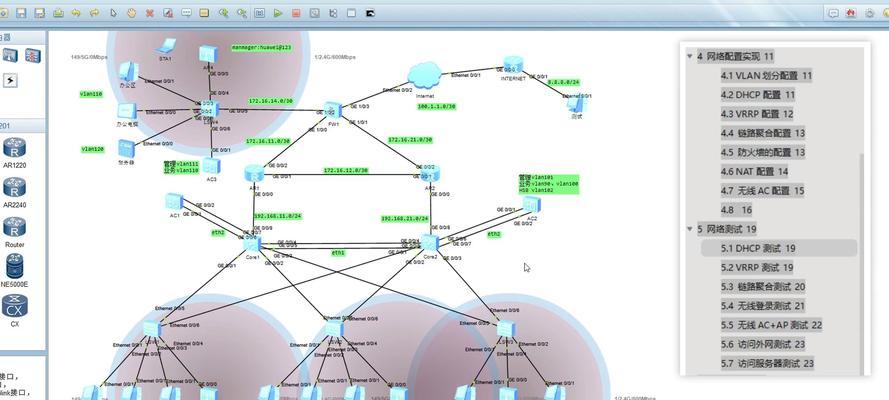Go to 4.5 防火墙的配置
Screen dimensions: 889x400
pos(763,152)
